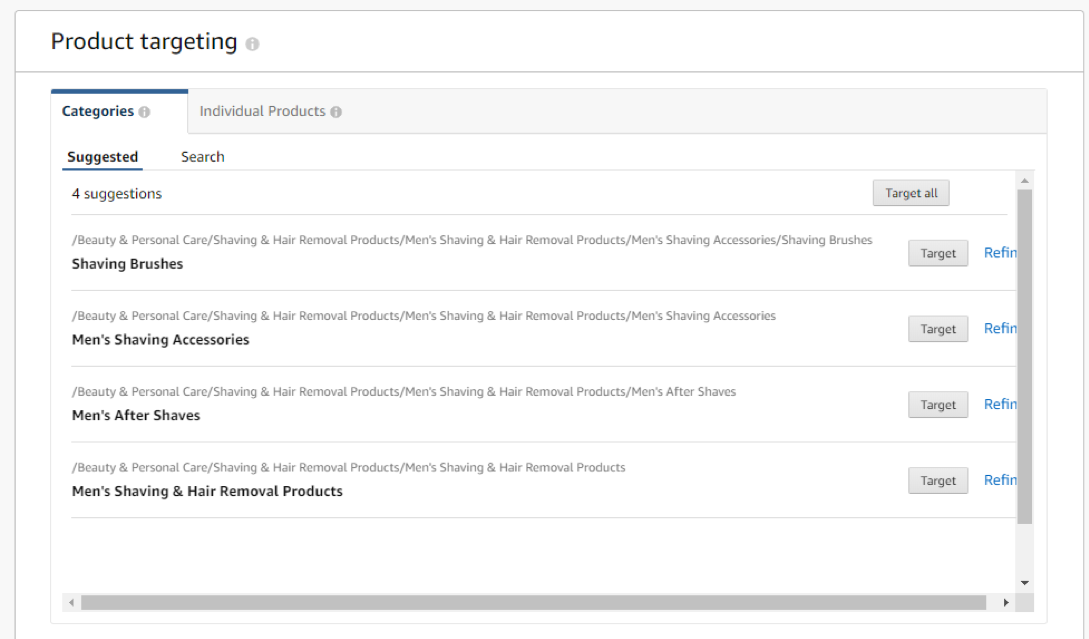Image resolution: width=1089 pixels, height=639 pixels.
Task: Target the Men's After Shaves category
Action: click(938, 405)
